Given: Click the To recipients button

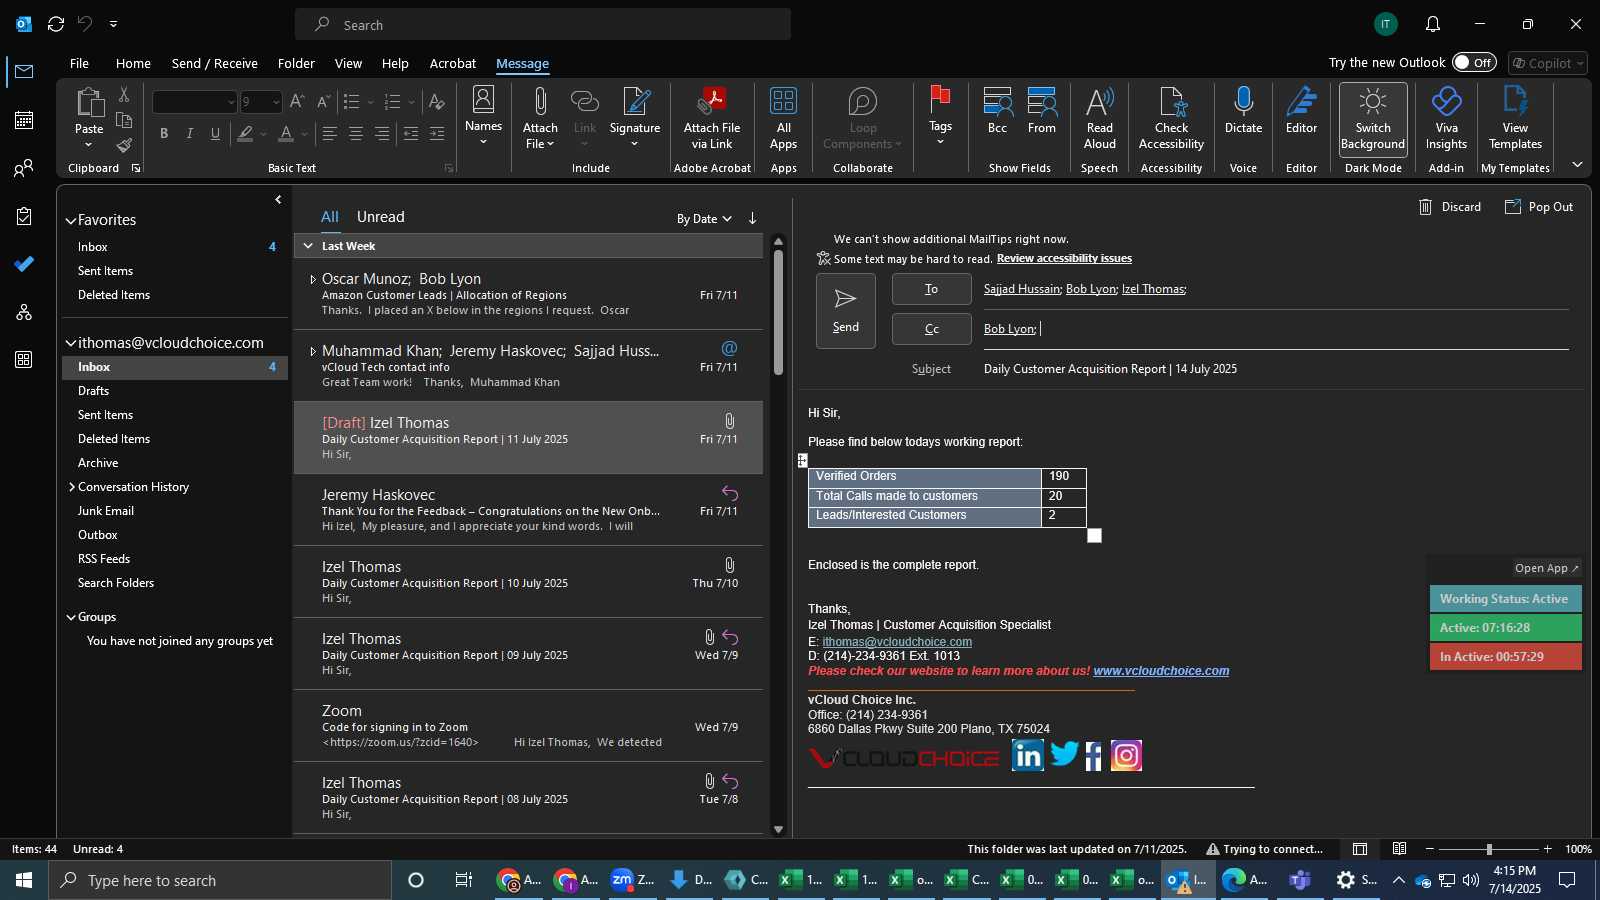Looking at the screenshot, I should [x=932, y=289].
